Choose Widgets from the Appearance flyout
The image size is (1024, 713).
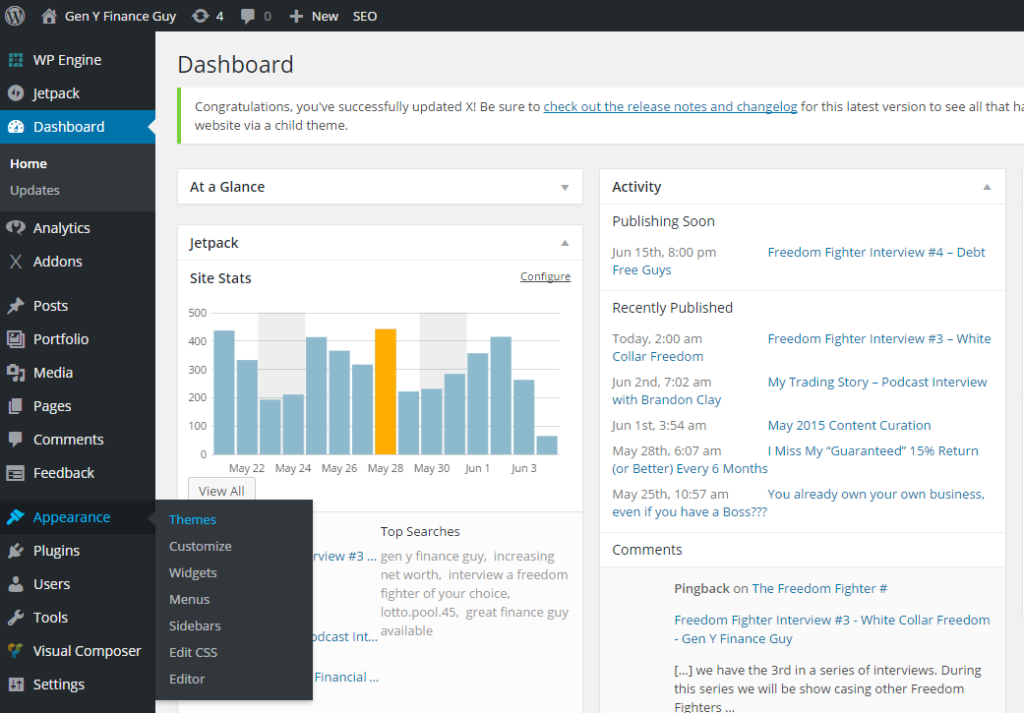tap(193, 573)
